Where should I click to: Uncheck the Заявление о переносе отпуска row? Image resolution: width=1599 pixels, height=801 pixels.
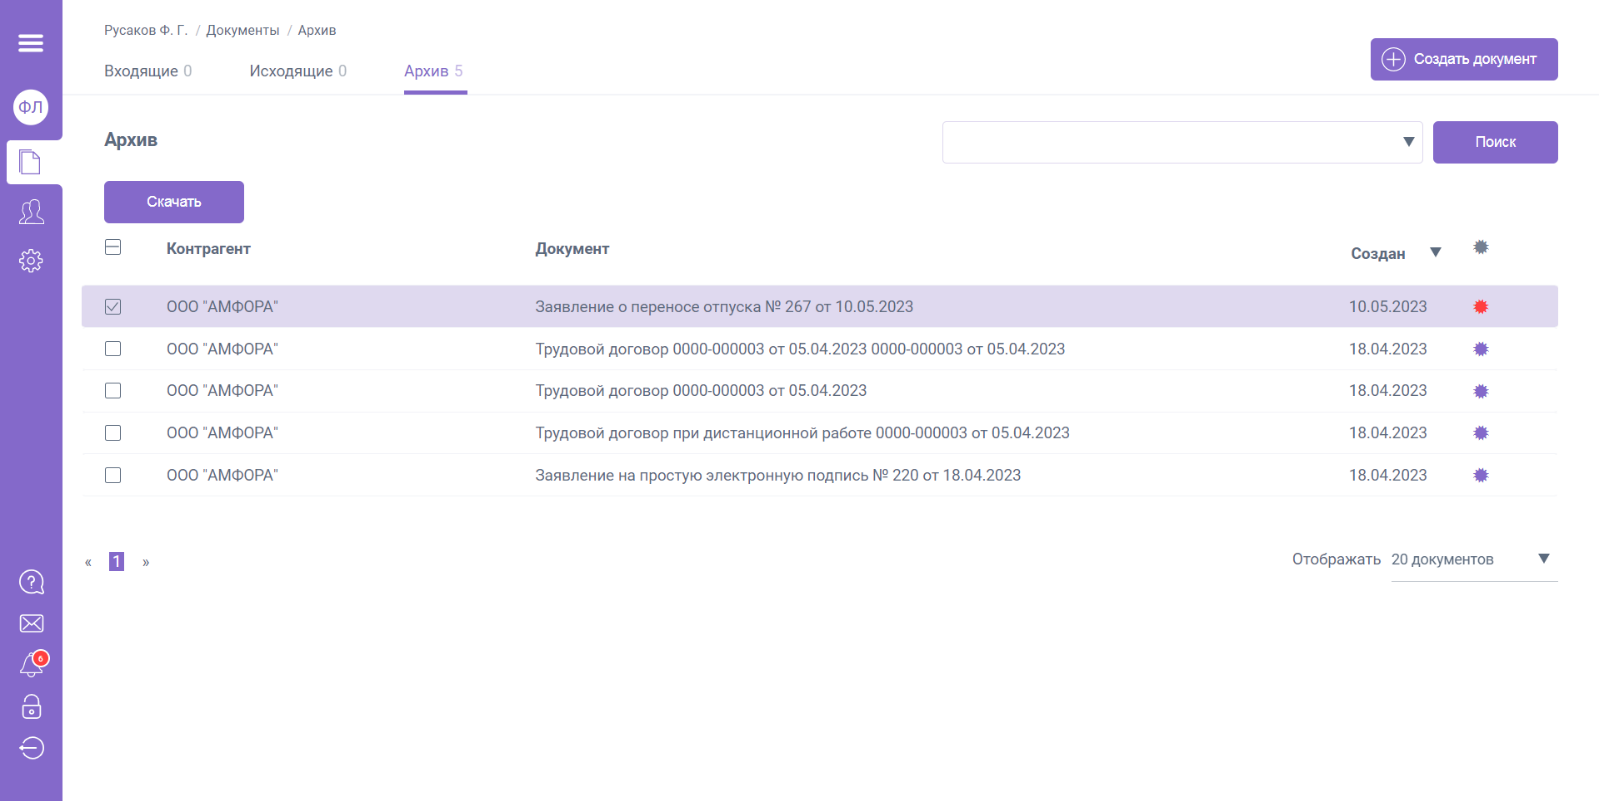113,307
